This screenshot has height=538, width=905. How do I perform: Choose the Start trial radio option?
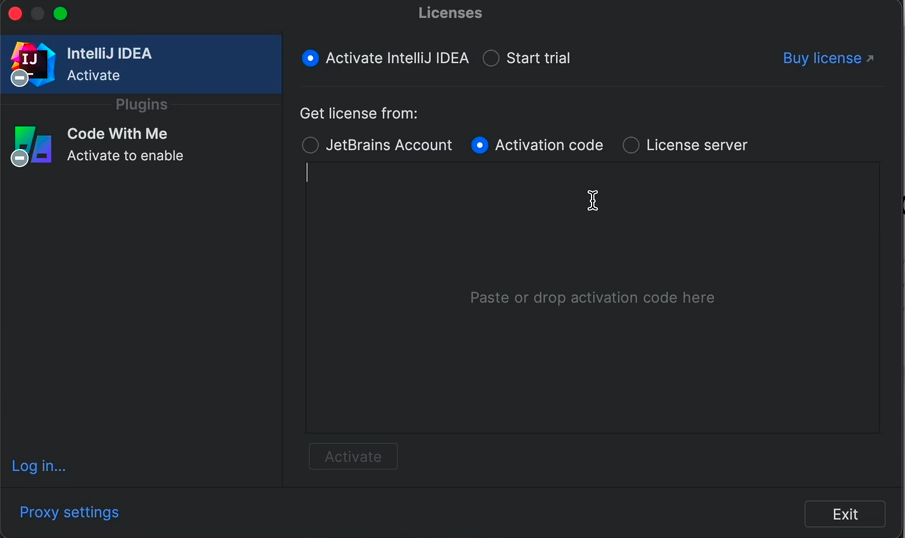click(491, 58)
